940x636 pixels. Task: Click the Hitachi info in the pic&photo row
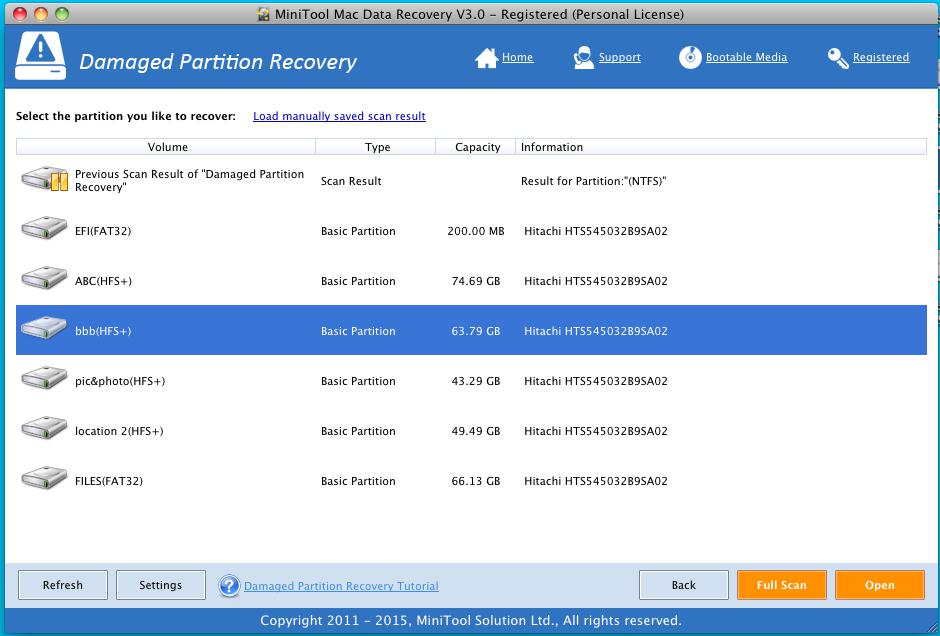596,381
